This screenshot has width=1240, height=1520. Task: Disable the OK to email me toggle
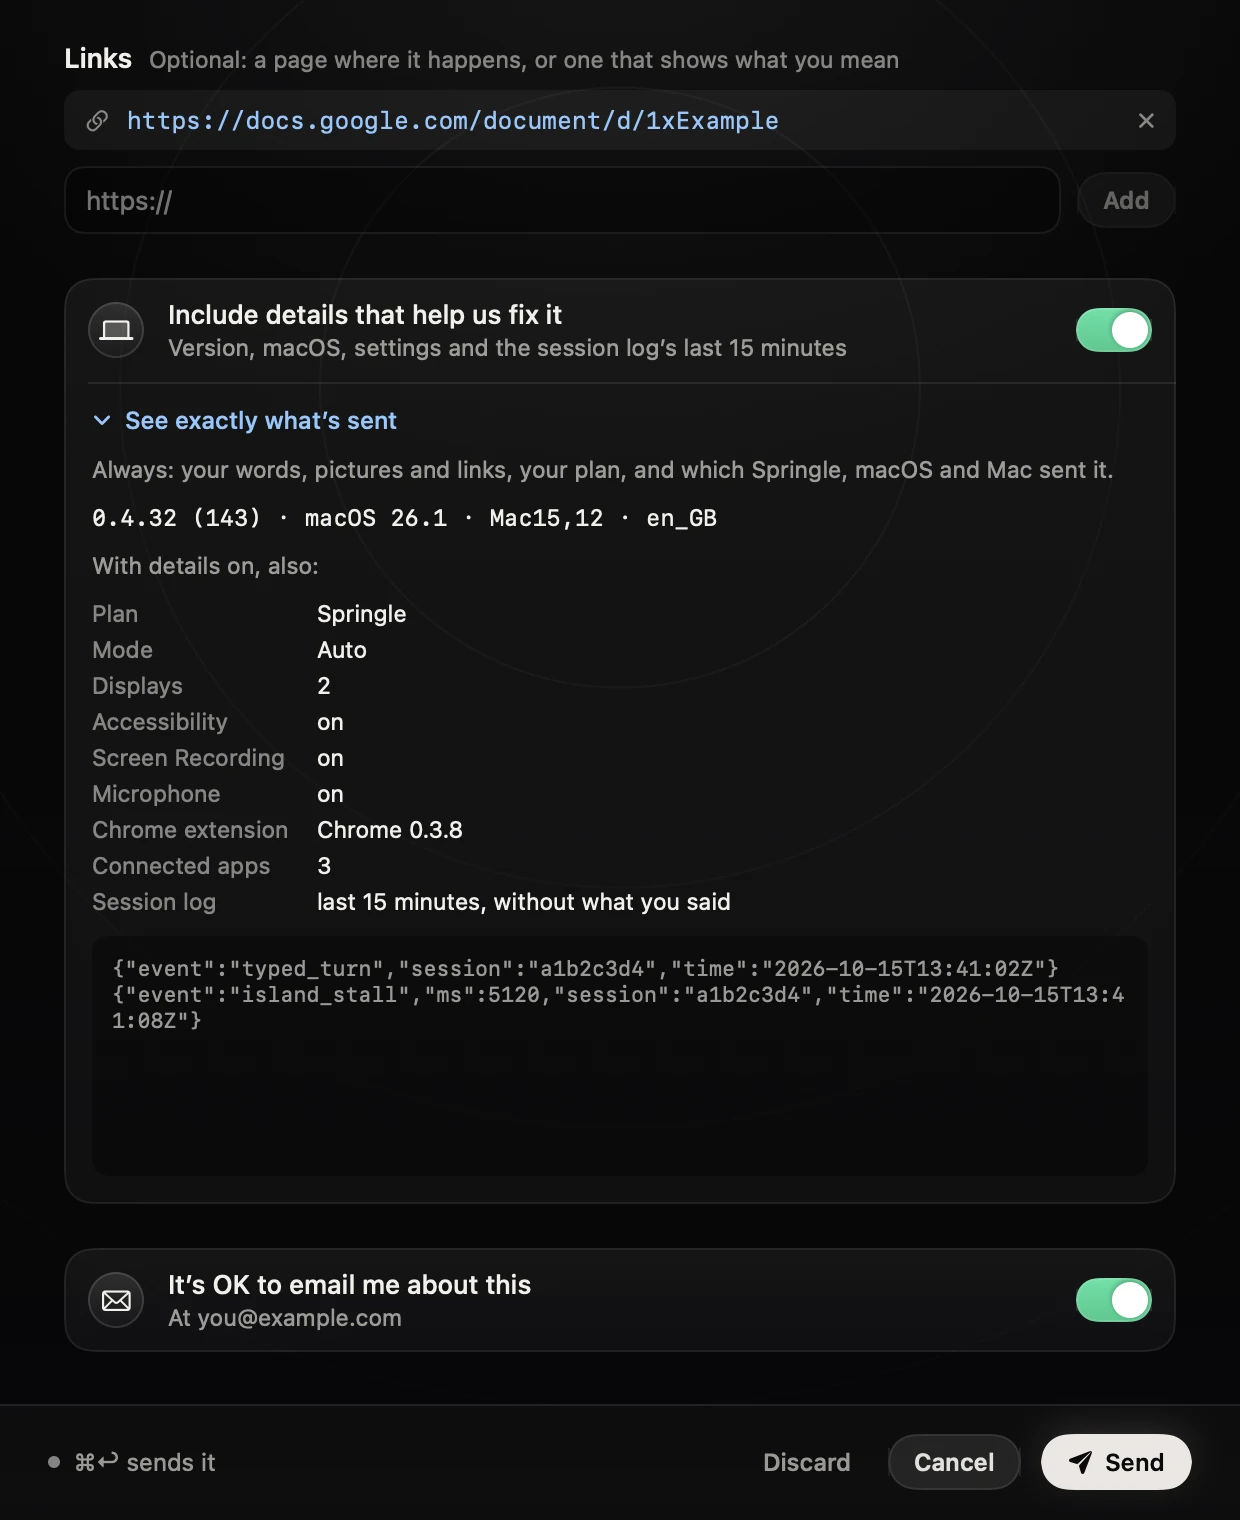1114,1300
